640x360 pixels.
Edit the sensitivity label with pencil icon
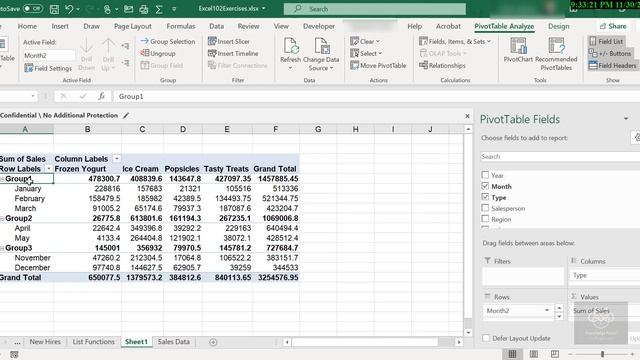(x=126, y=116)
